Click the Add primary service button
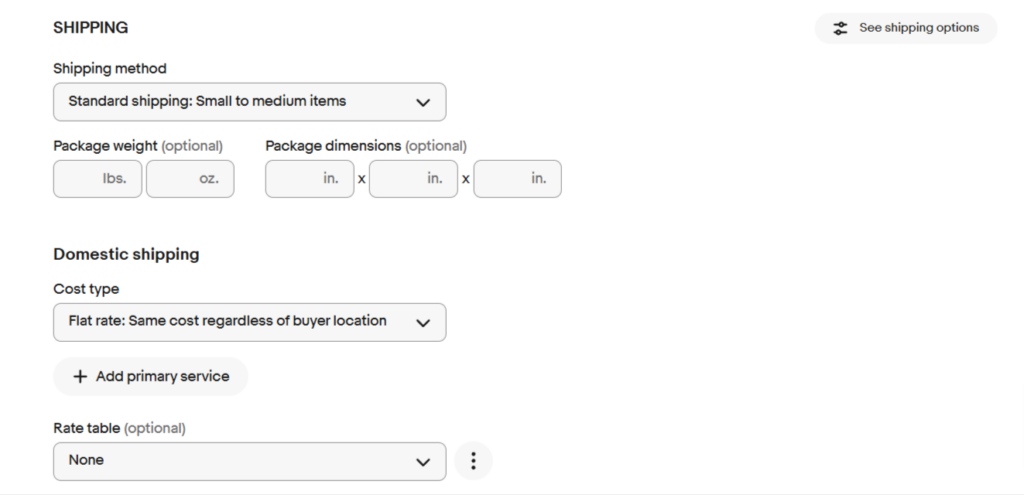 click(150, 377)
